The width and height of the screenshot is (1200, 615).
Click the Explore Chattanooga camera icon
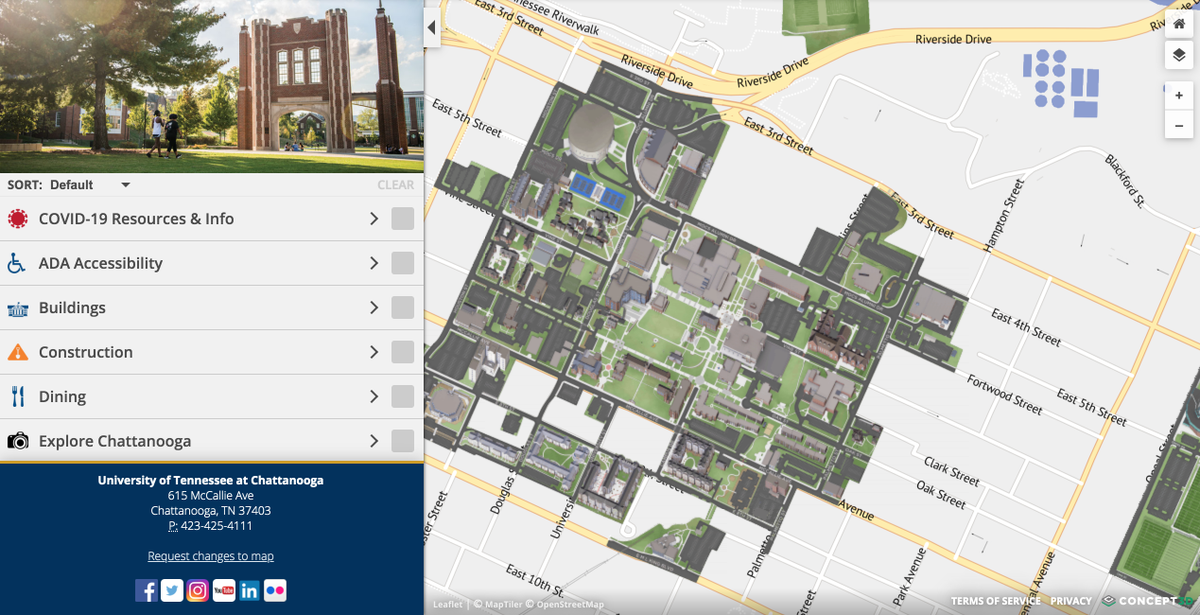(18, 440)
